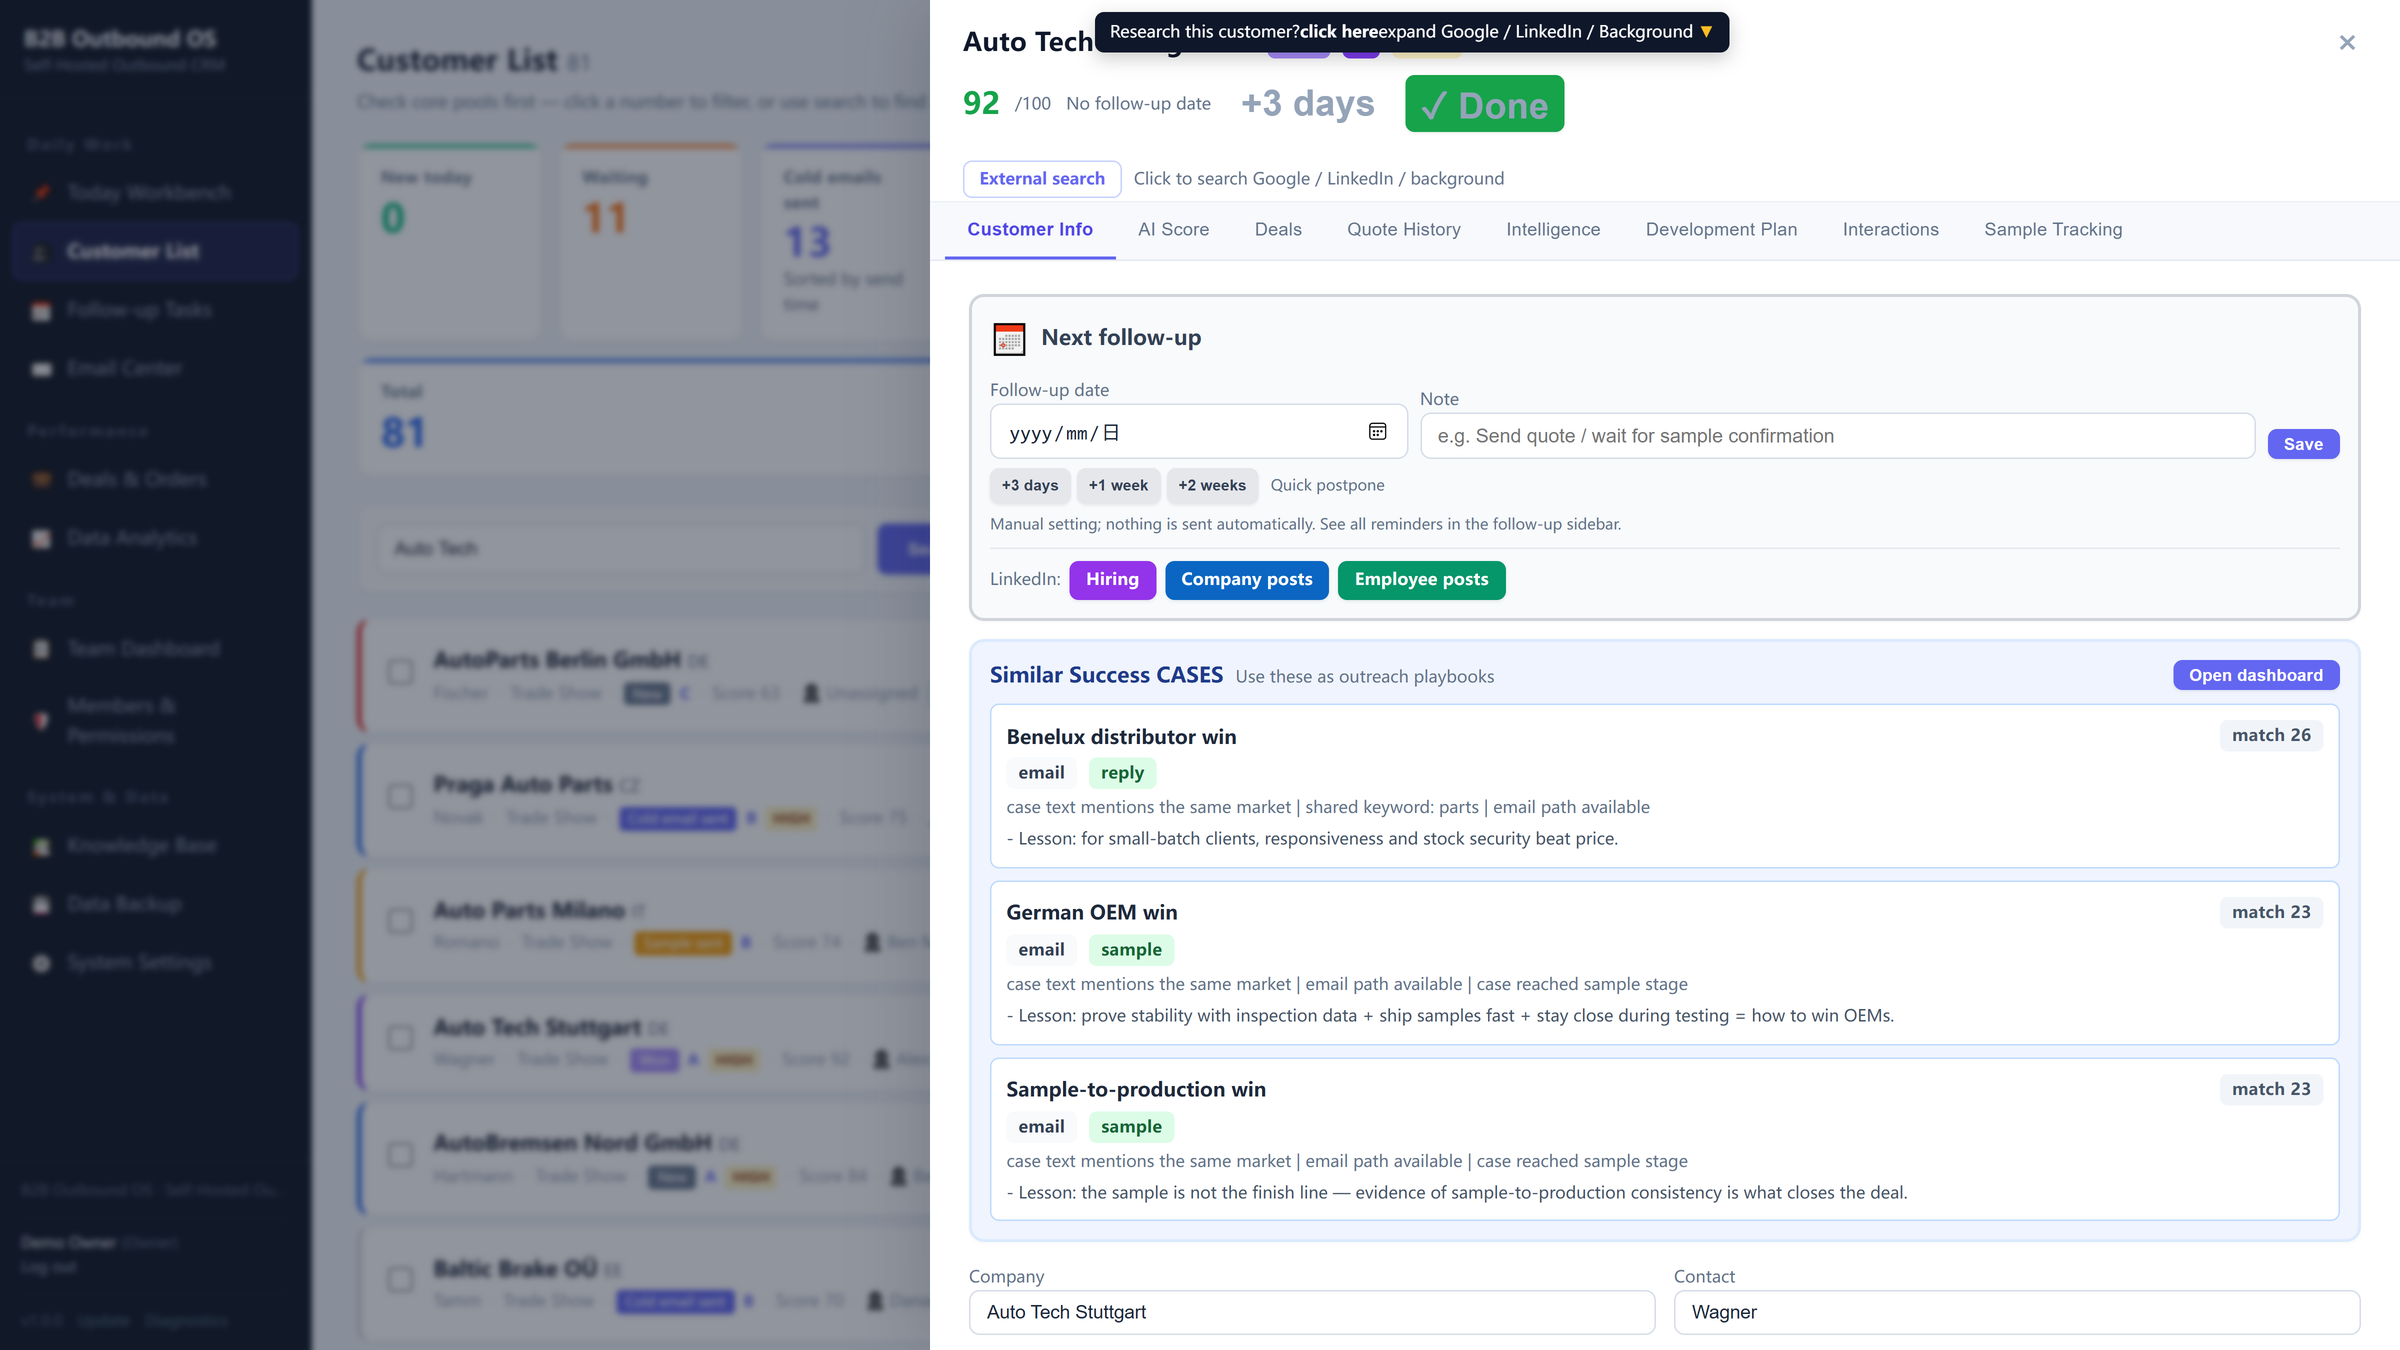The height and width of the screenshot is (1350, 2400).
Task: Postpone follow-up by +1 week
Action: point(1118,485)
